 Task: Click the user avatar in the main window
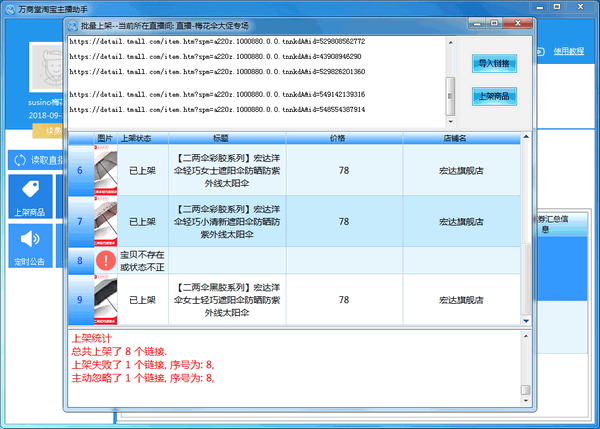click(x=47, y=67)
